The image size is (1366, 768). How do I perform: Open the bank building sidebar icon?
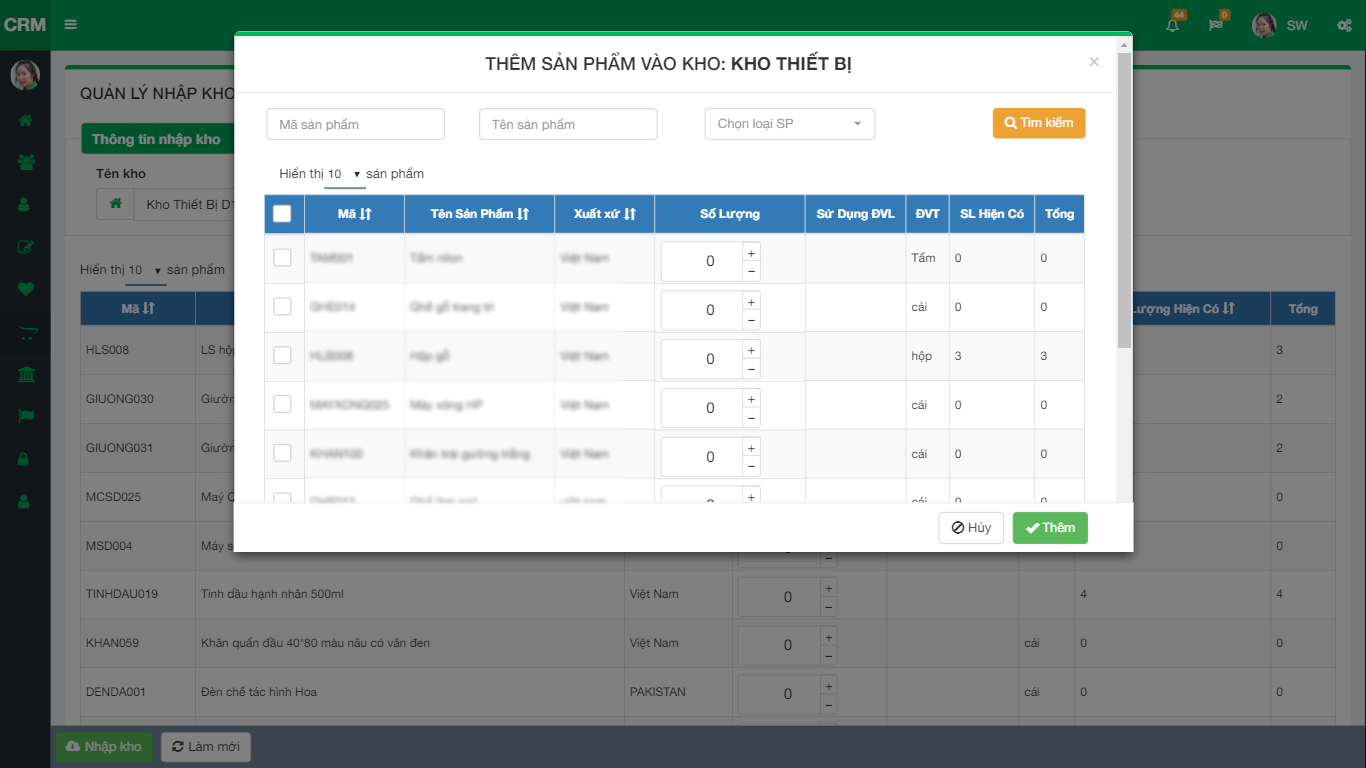pyautogui.click(x=25, y=374)
